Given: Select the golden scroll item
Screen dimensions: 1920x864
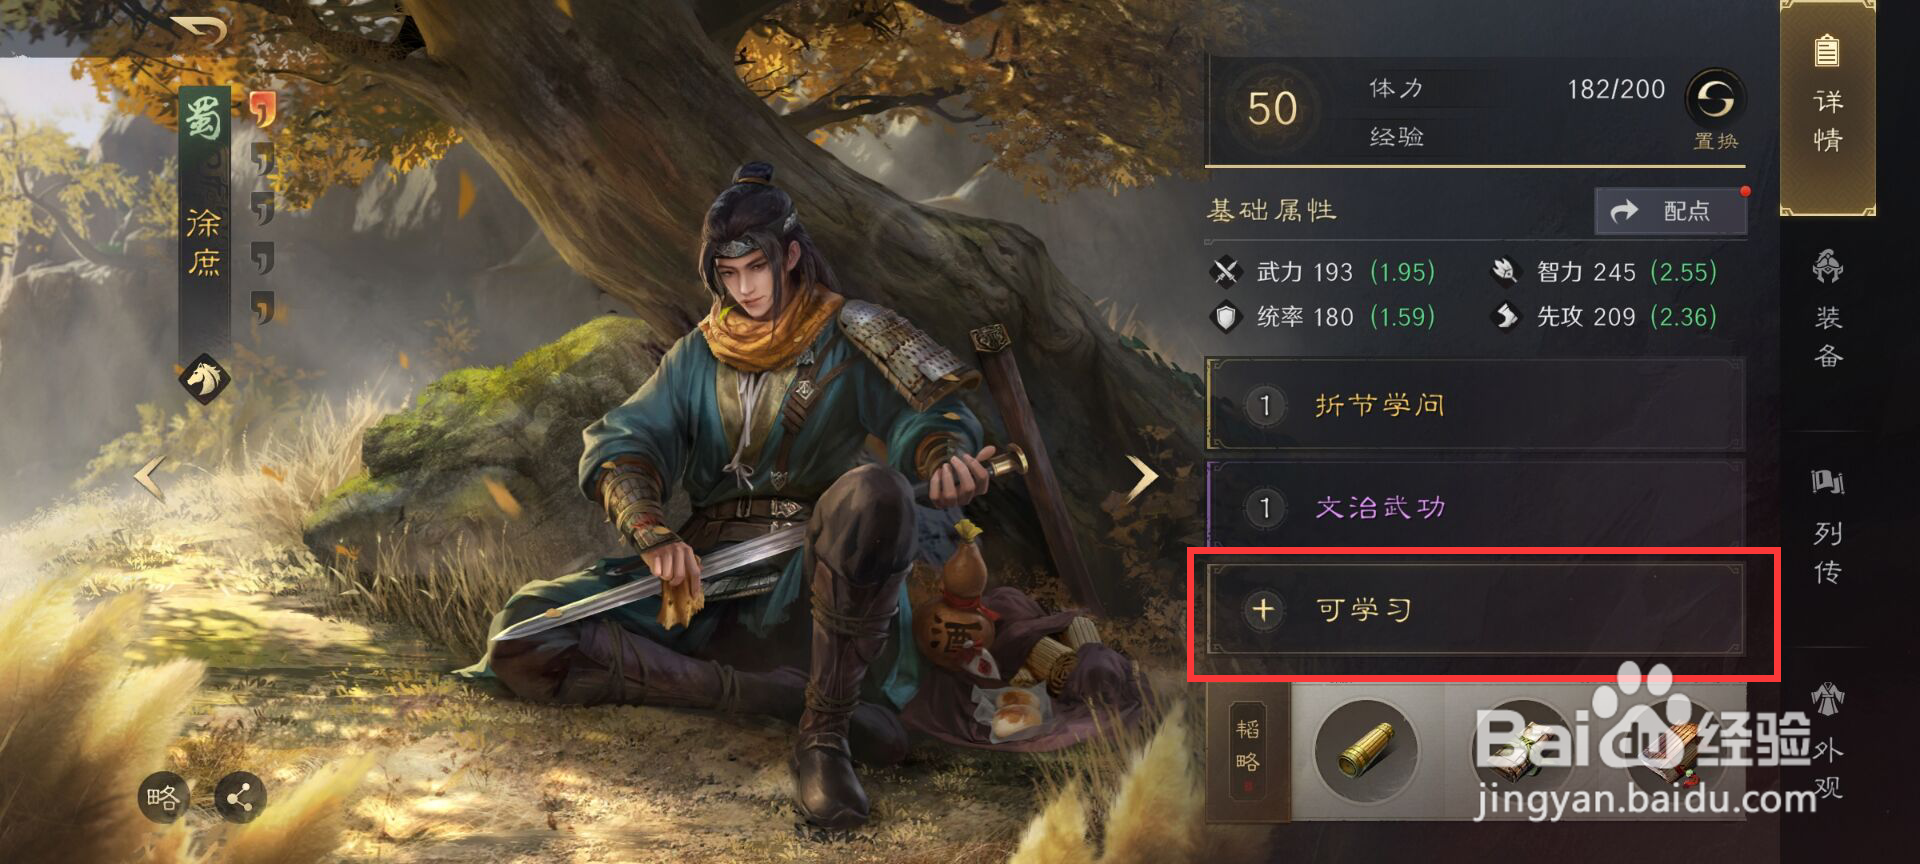Looking at the screenshot, I should click(1367, 751).
